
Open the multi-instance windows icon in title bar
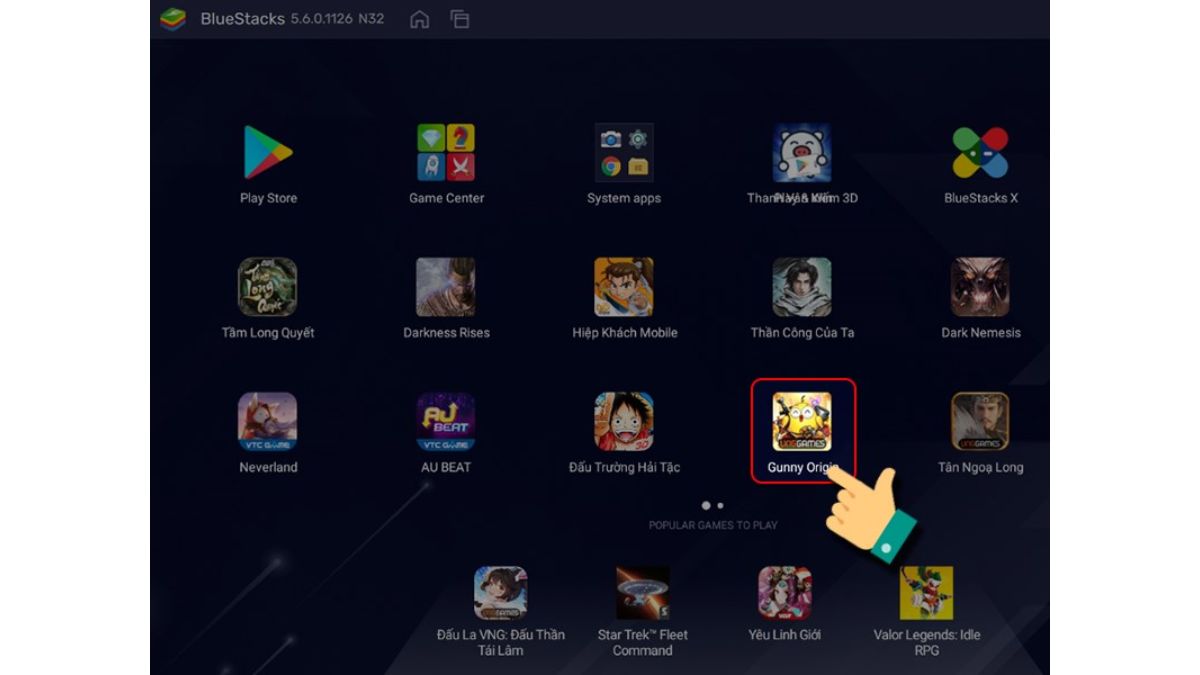click(460, 19)
